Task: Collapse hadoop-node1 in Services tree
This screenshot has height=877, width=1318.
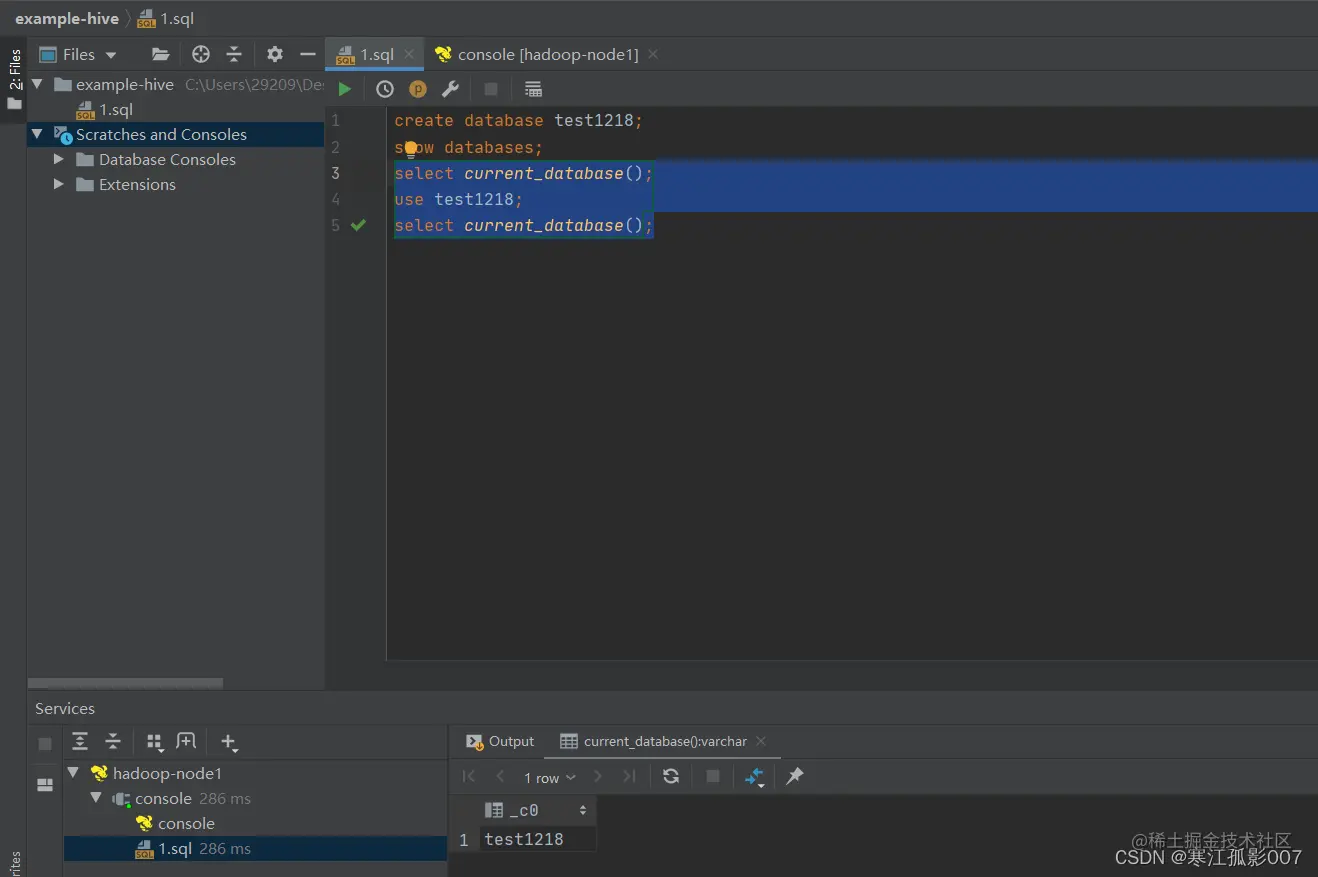Action: 73,773
